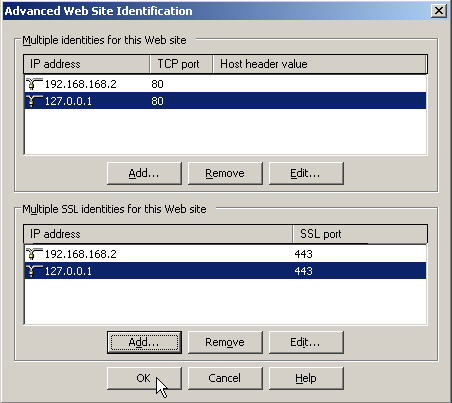Screen dimensions: 452x403
Task: Remove the selected Web site identity
Action: click(225, 173)
